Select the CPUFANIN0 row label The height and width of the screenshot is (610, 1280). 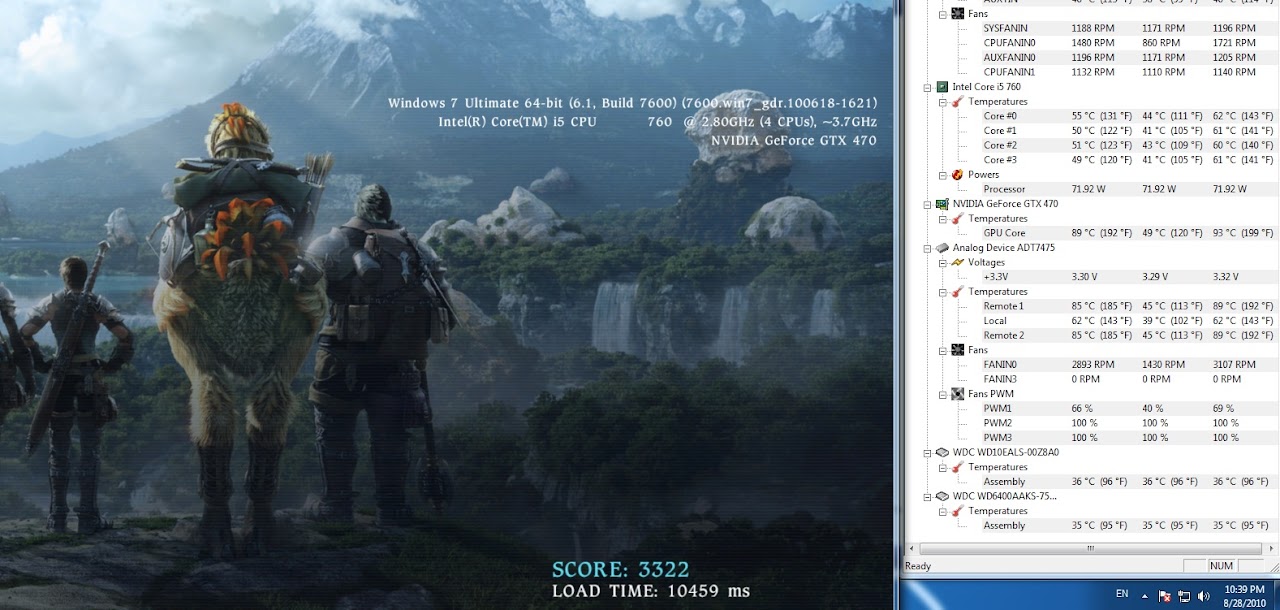[1009, 43]
